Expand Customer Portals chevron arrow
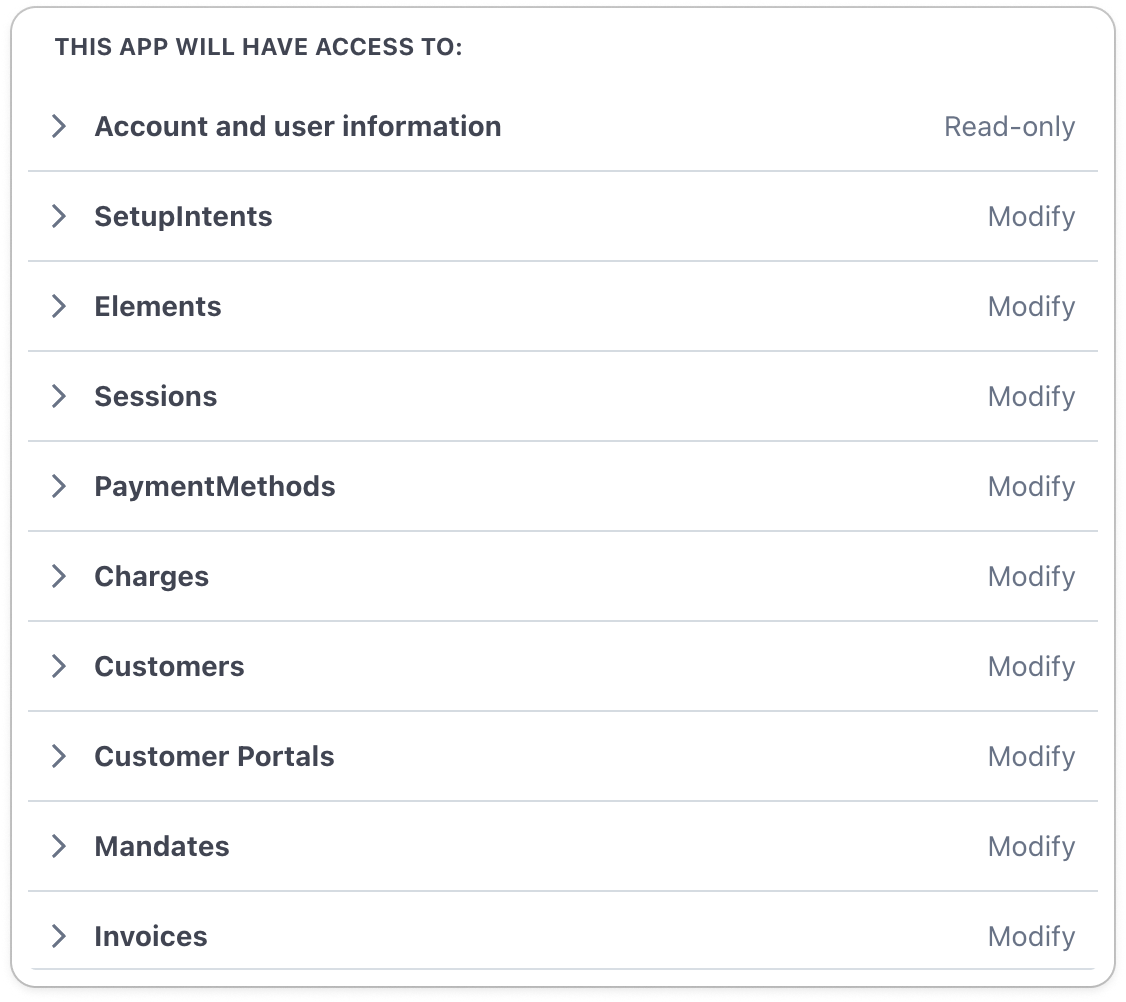Screen dimensions: 1126x1002 click(60, 756)
